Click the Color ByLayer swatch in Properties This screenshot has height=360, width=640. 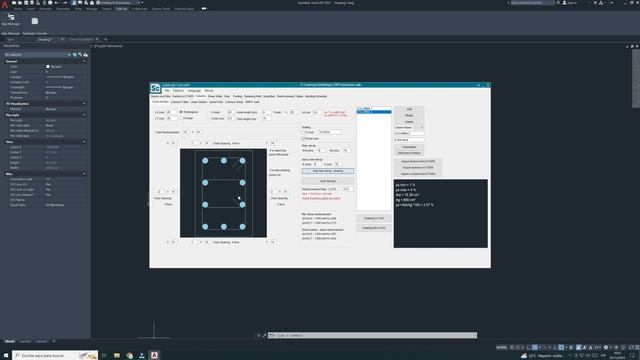click(48, 67)
